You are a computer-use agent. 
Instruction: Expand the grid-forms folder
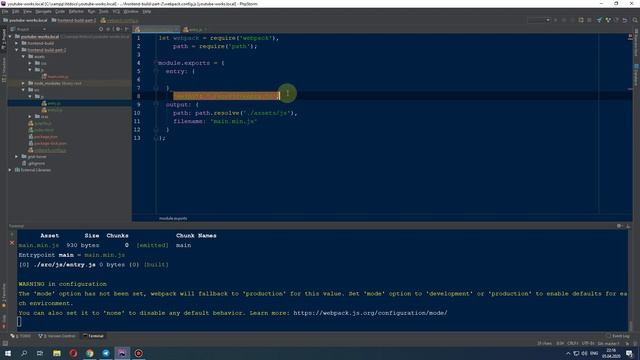(17, 157)
